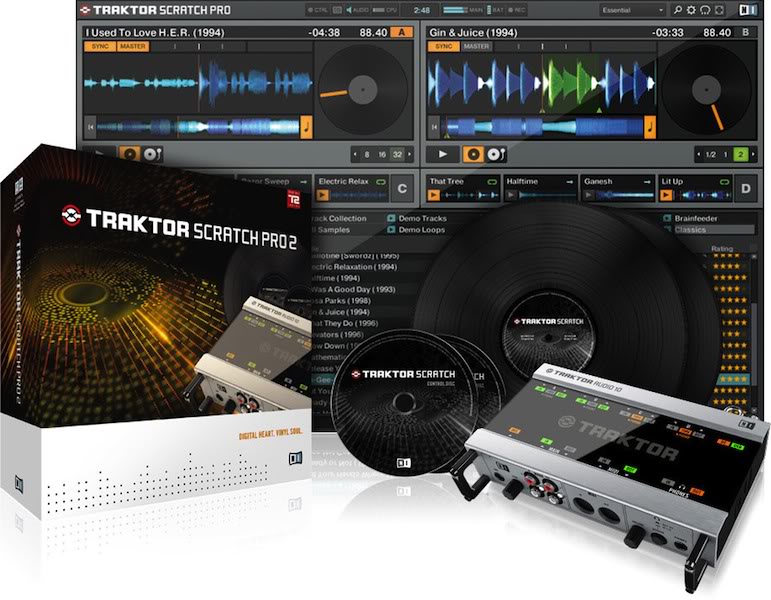Open sample deck D menu
The width and height of the screenshot is (771, 600).
[x=745, y=189]
